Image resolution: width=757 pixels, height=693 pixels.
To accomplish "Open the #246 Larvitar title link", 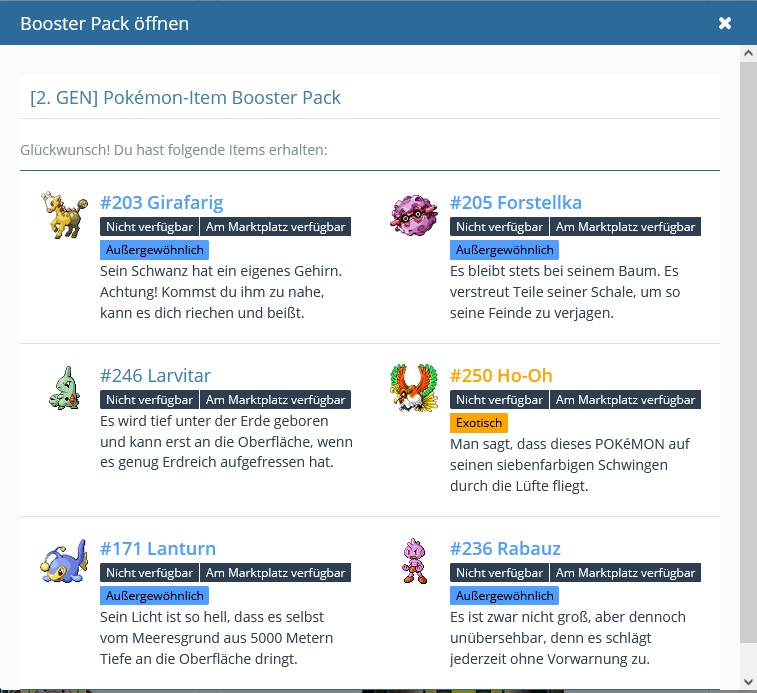I will click(155, 376).
